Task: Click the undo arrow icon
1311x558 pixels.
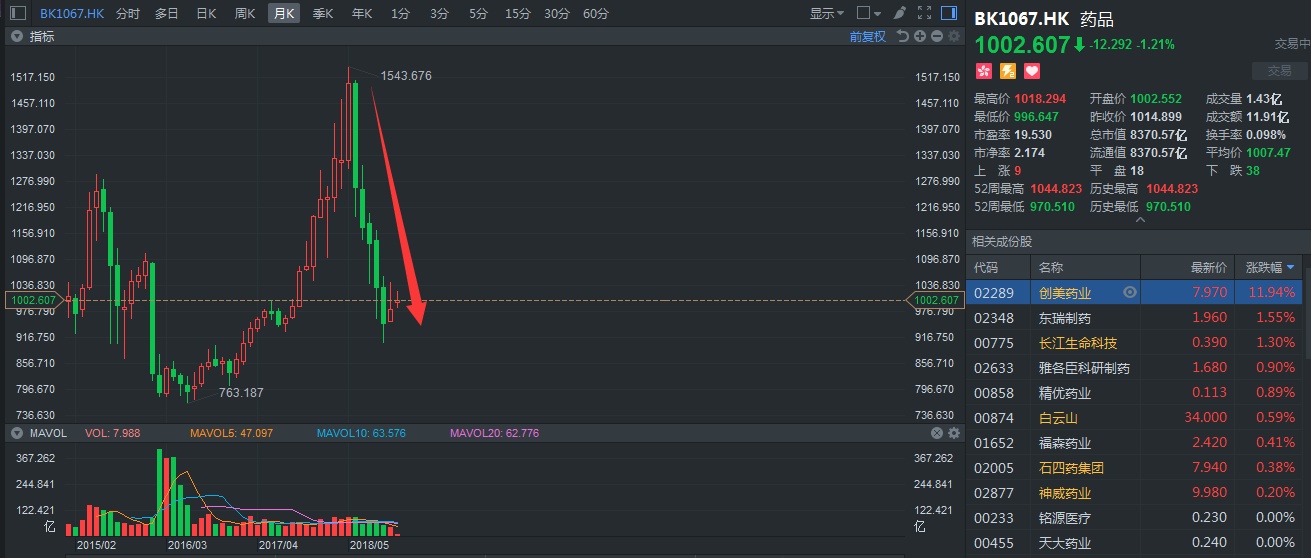Action: pyautogui.click(x=903, y=36)
